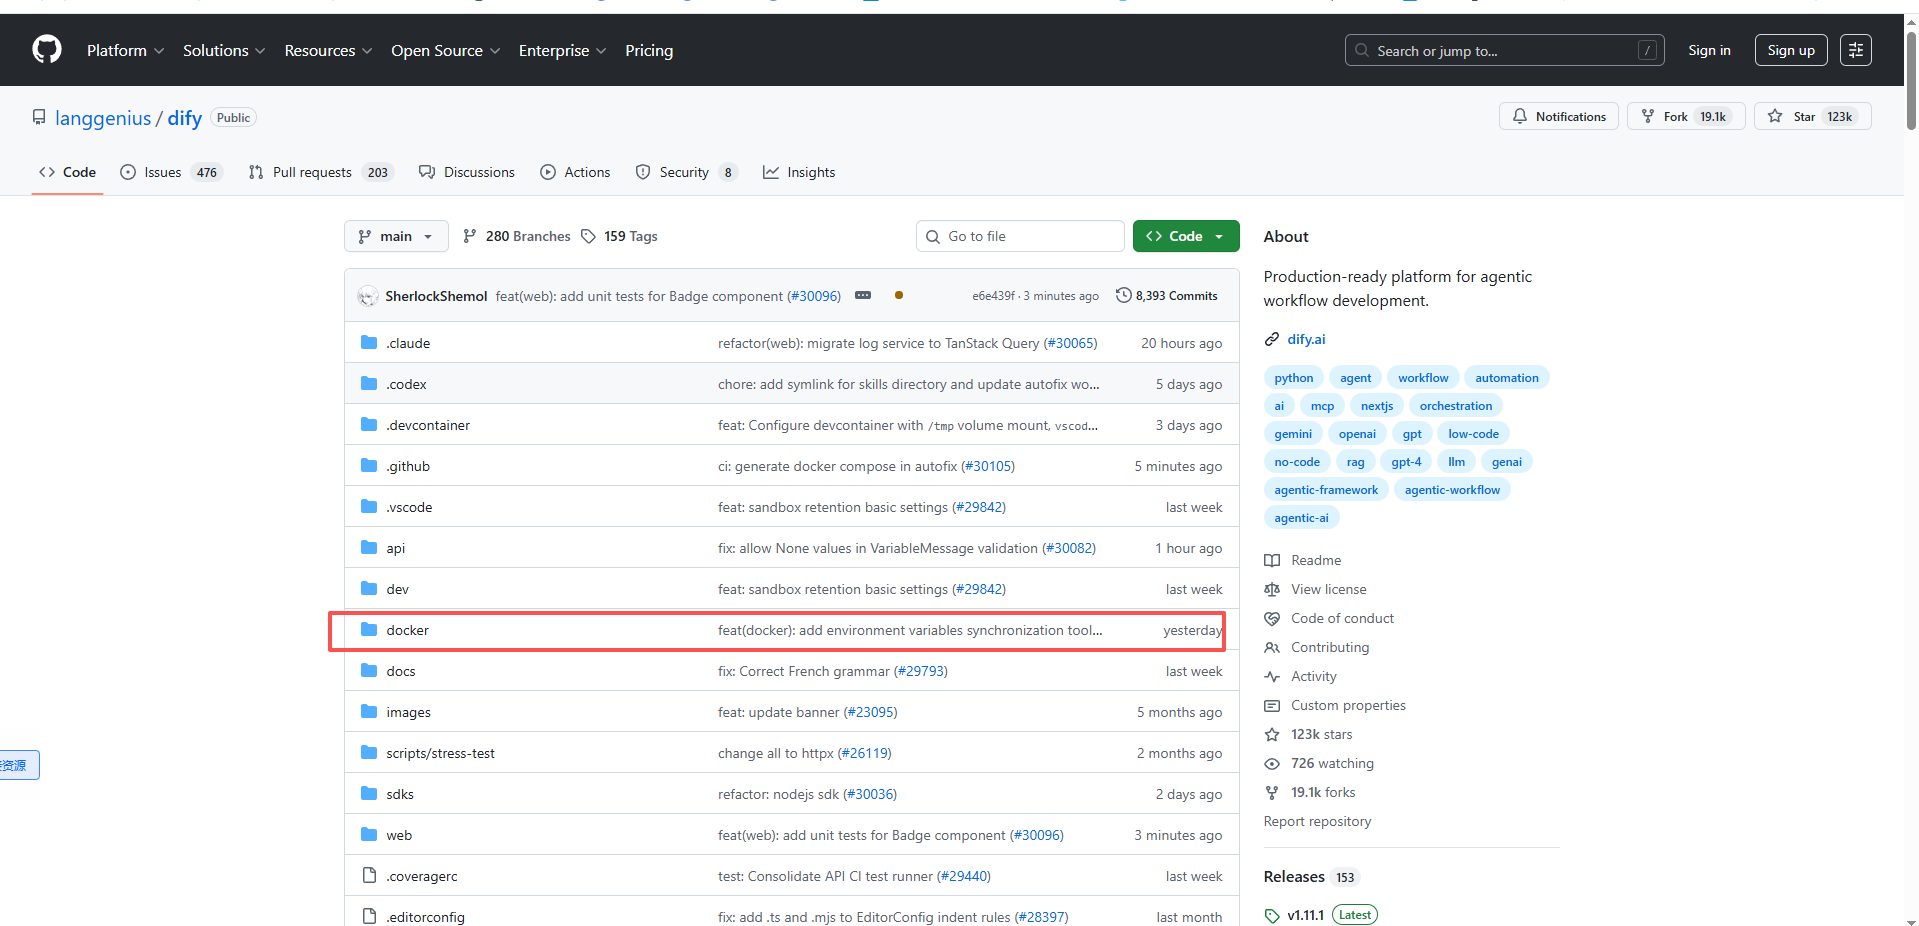Open the langgenius owner link

click(x=103, y=118)
